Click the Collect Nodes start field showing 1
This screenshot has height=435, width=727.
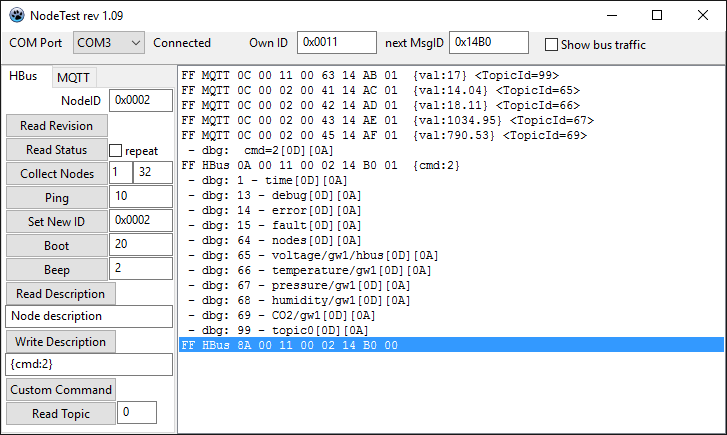(121, 173)
